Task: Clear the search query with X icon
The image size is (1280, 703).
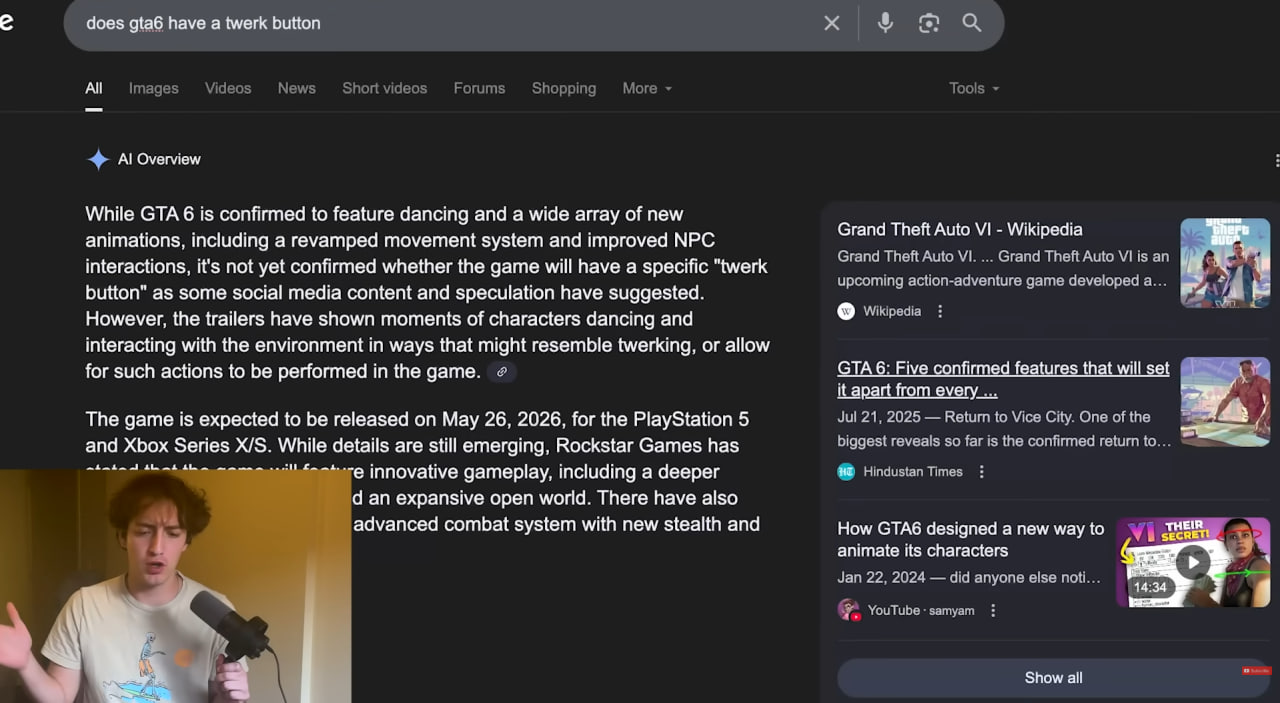Action: 831,23
